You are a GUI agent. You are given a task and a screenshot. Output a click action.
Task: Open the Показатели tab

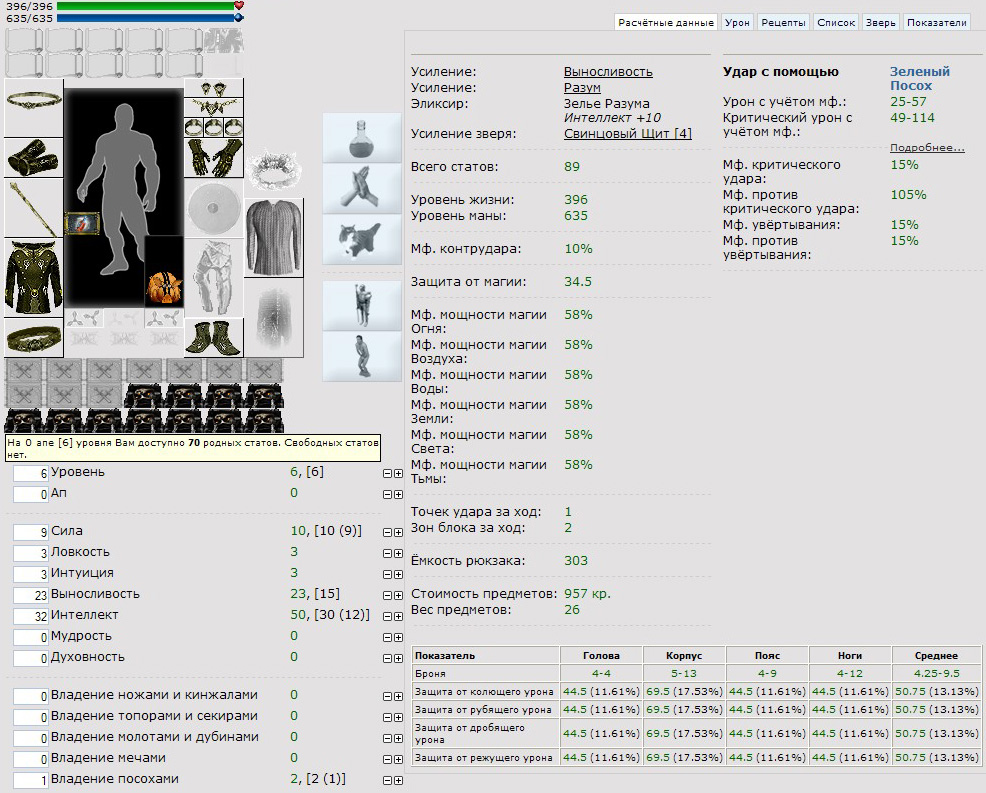pos(936,22)
